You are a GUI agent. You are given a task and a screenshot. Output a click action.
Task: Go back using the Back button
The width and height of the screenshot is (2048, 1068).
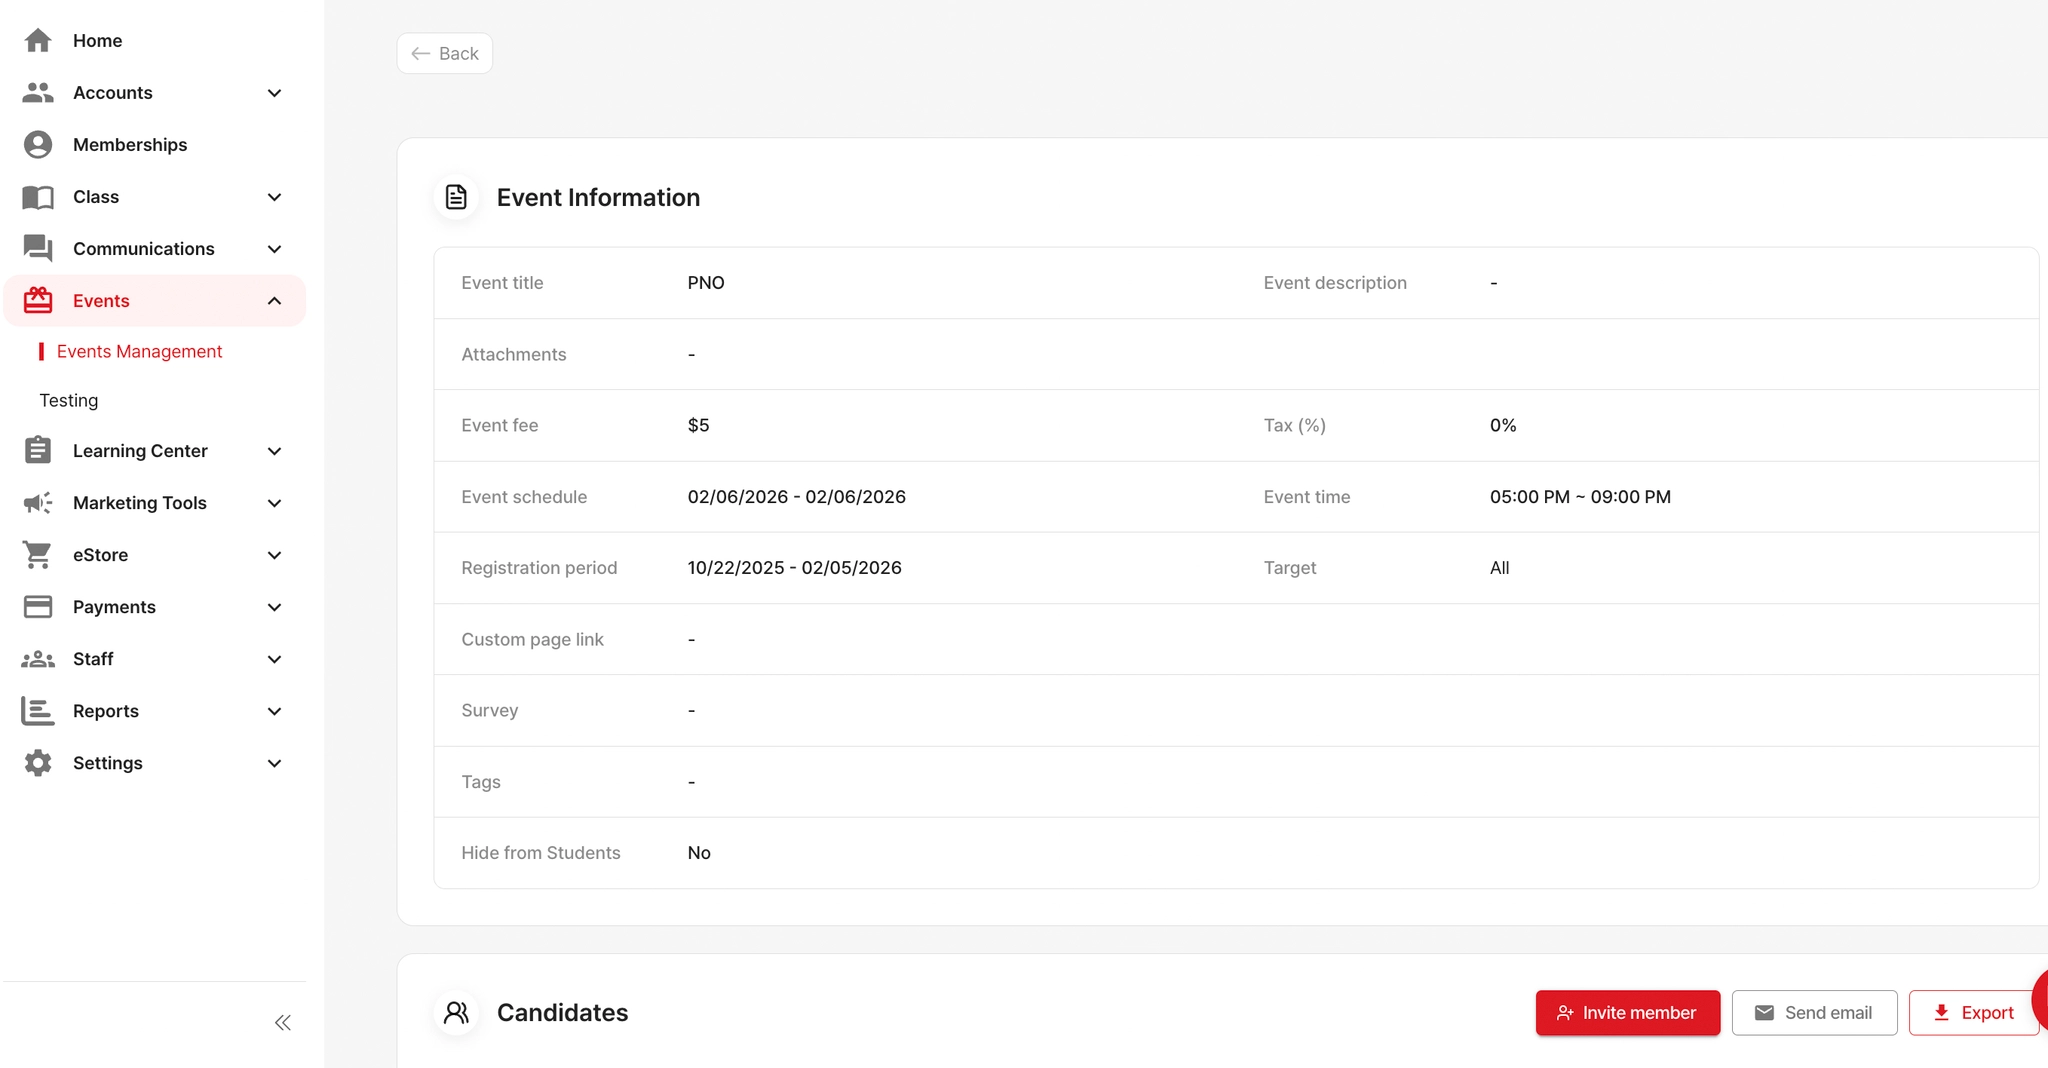[445, 54]
